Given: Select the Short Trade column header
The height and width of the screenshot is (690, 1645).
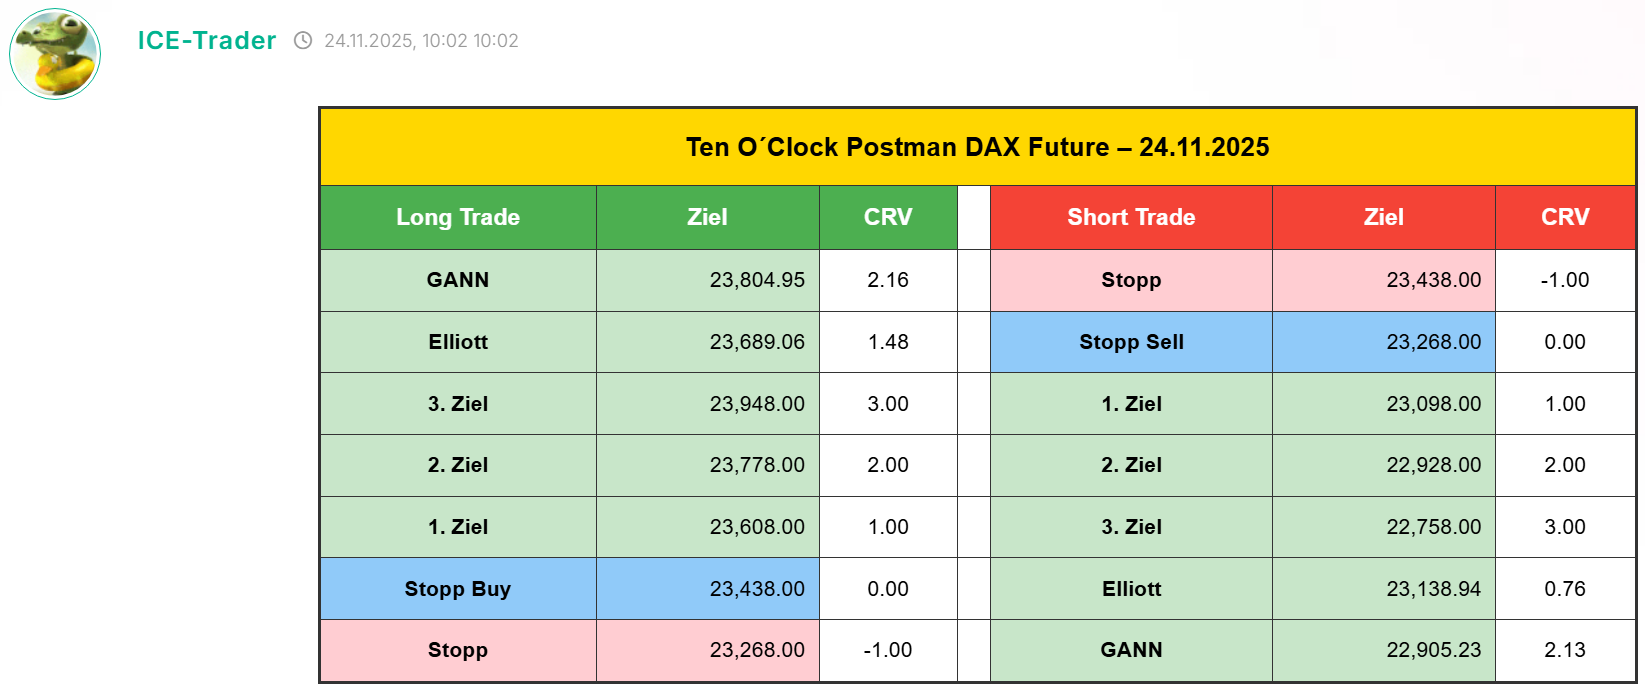Looking at the screenshot, I should (1131, 217).
